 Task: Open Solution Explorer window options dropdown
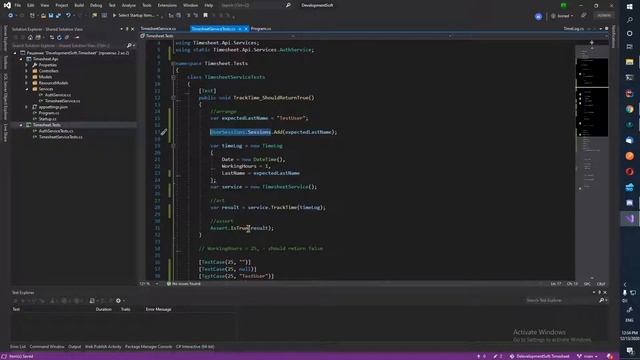point(122,29)
